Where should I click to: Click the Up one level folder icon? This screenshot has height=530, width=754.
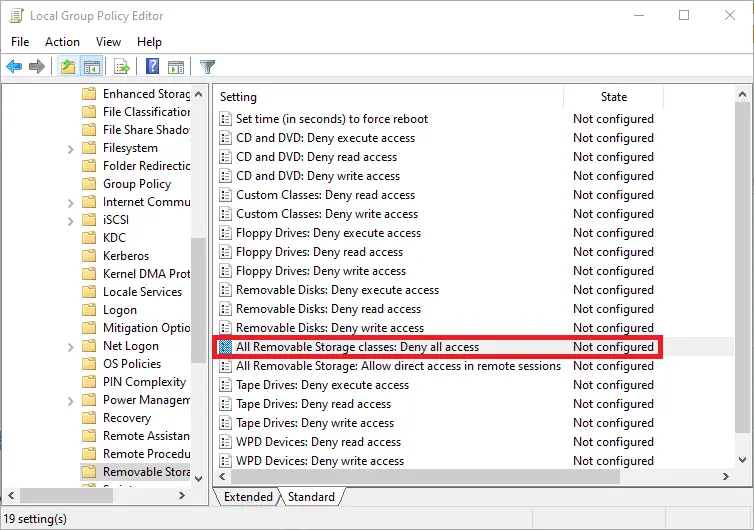point(68,66)
